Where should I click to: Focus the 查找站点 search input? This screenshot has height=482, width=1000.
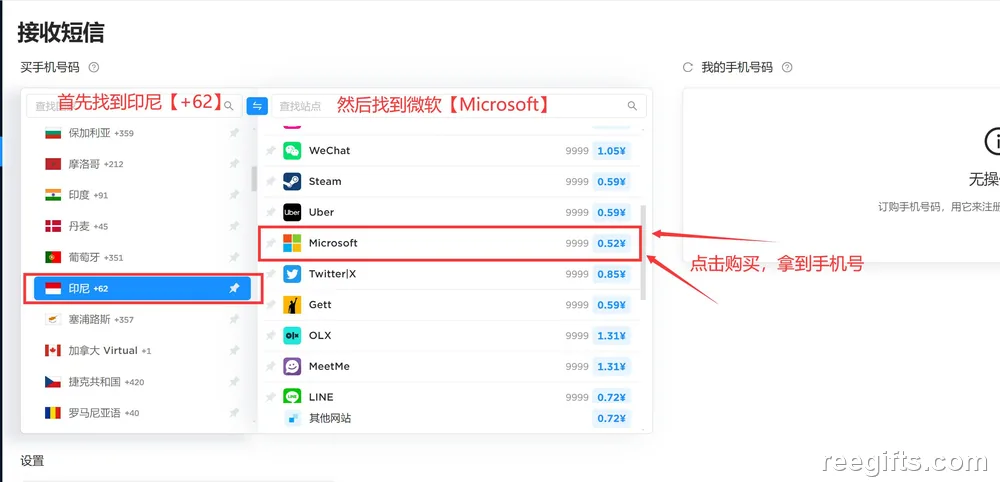coord(459,106)
